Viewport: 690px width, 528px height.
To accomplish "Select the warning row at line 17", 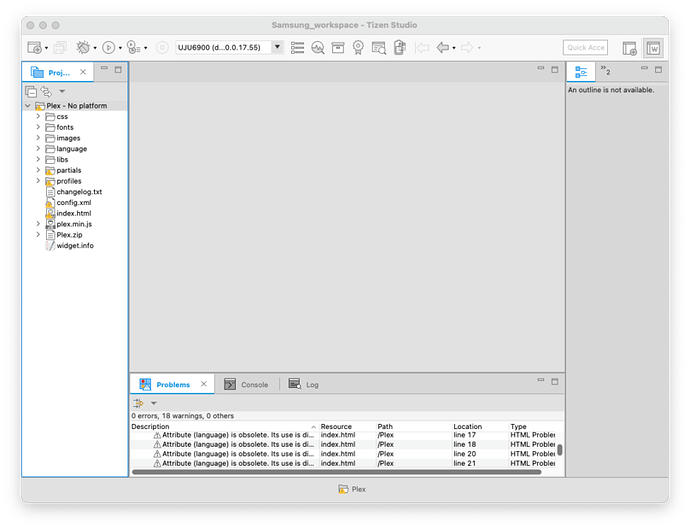I will pos(343,435).
